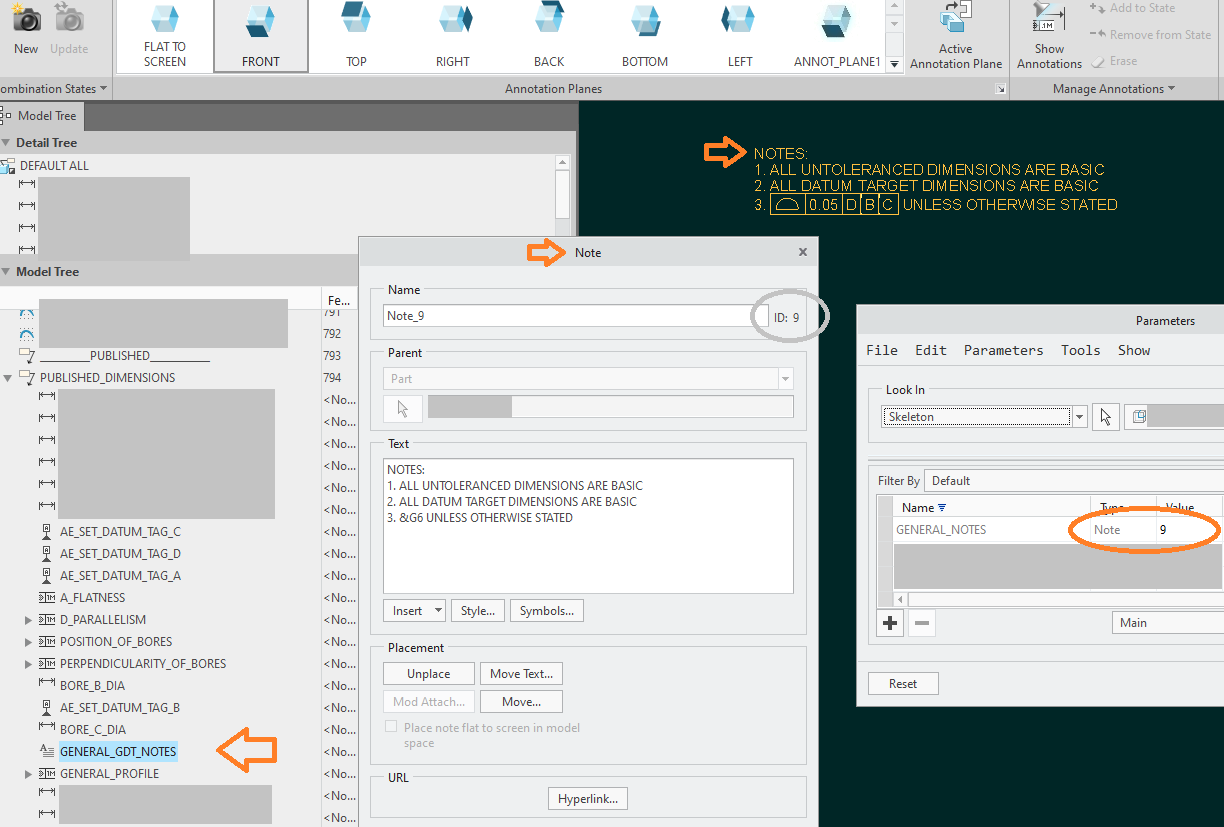Image resolution: width=1224 pixels, height=827 pixels.
Task: Select the TOP annotation plane
Action: [x=356, y=35]
